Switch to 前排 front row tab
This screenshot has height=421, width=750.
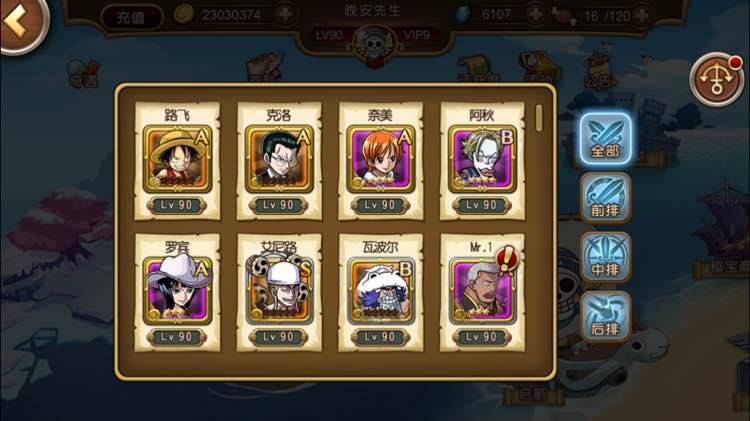(606, 199)
